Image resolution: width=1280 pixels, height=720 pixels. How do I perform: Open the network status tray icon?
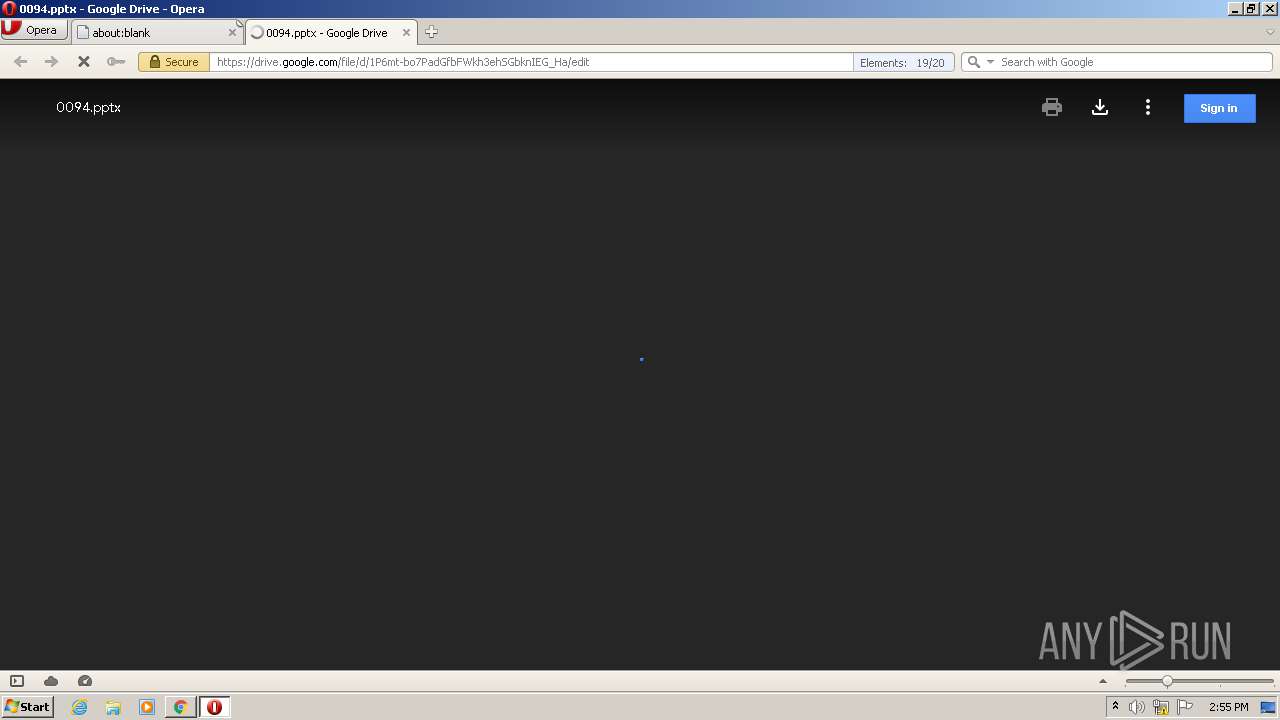[x=1161, y=707]
